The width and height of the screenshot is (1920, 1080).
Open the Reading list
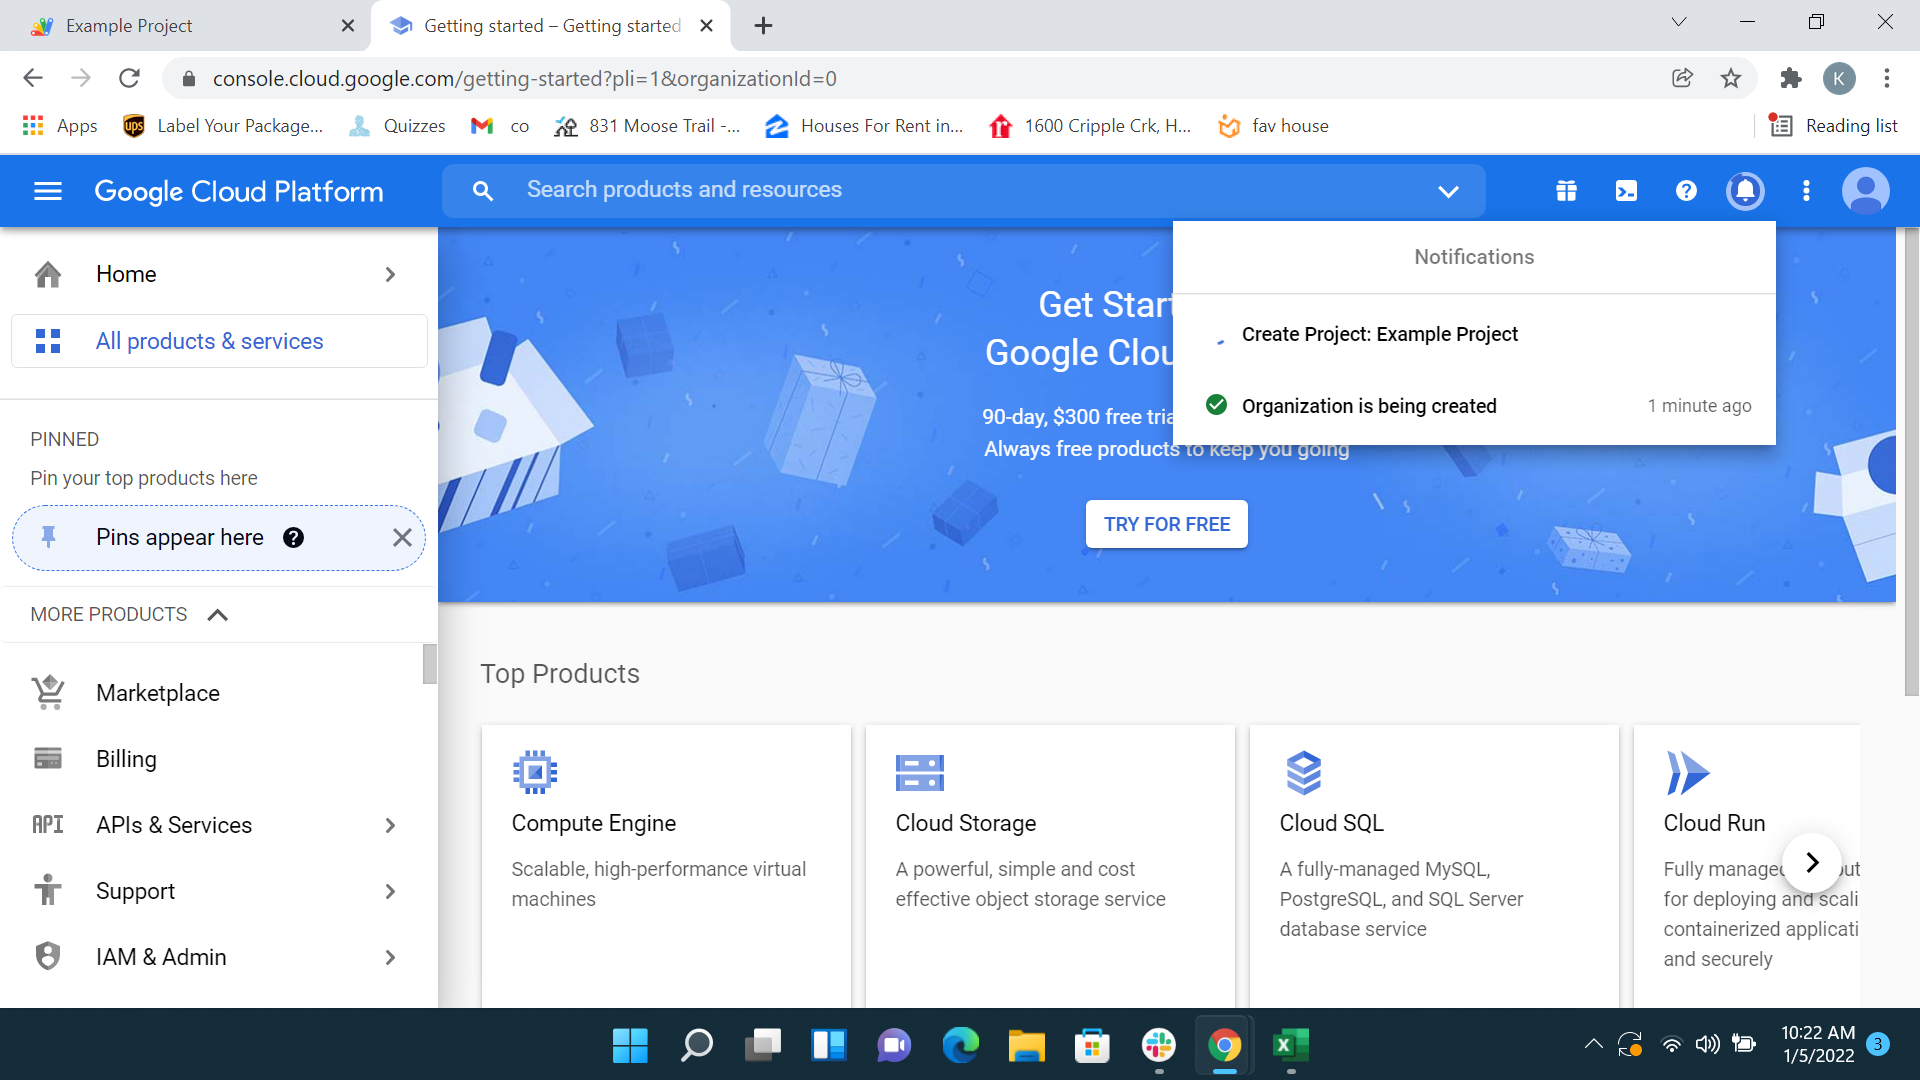(x=1834, y=126)
